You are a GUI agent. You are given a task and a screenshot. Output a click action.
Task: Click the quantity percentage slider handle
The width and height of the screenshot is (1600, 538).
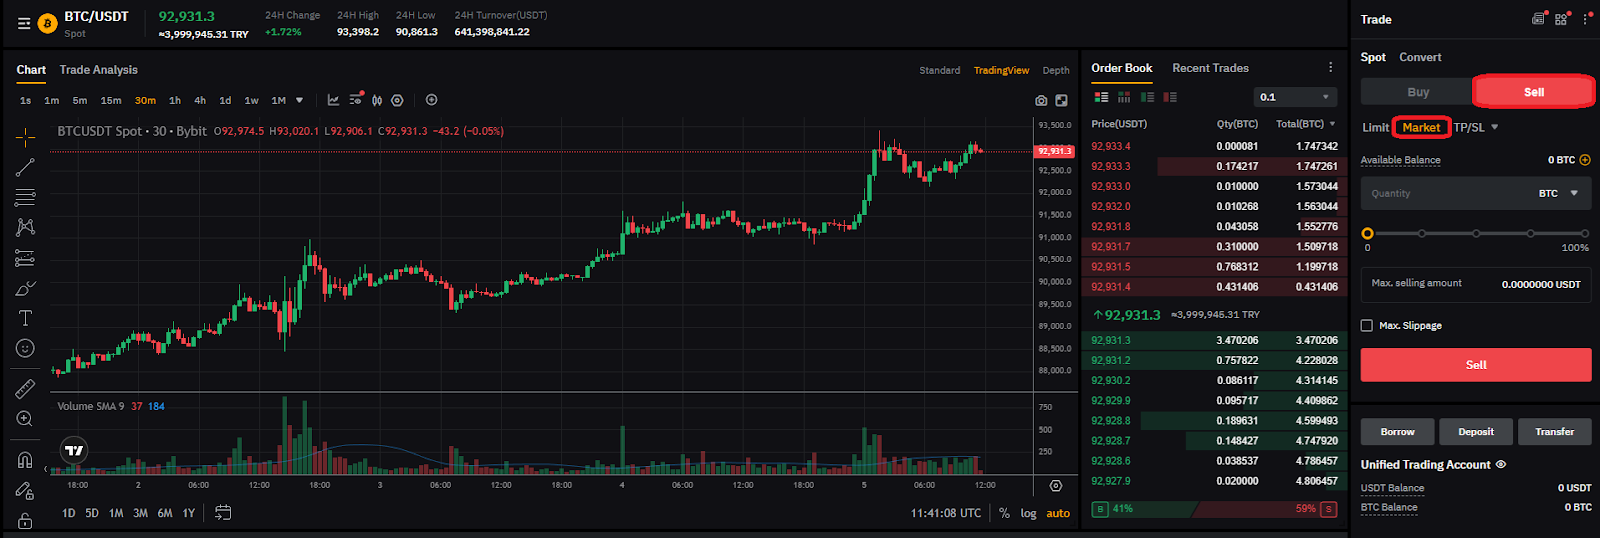coord(1367,233)
